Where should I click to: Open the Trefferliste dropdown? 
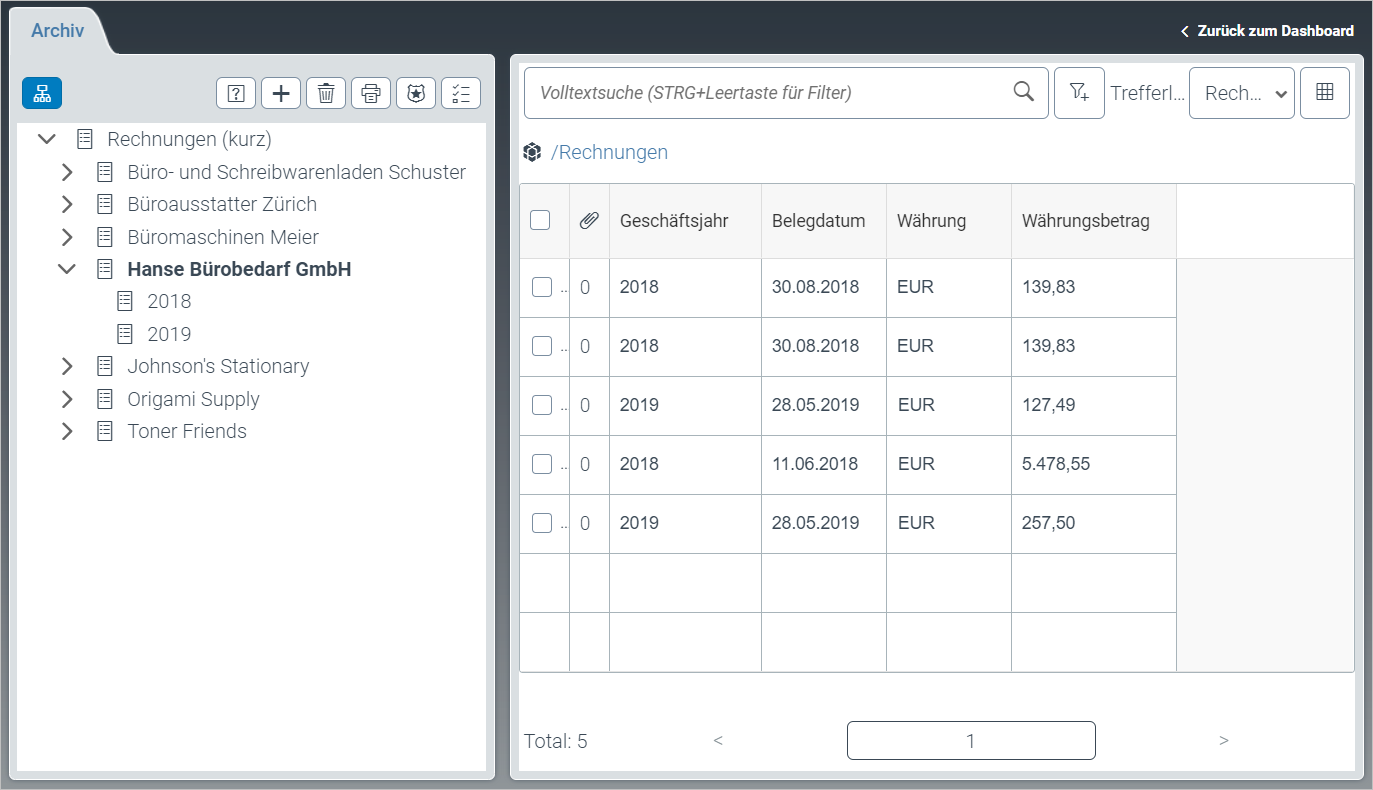(1241, 93)
